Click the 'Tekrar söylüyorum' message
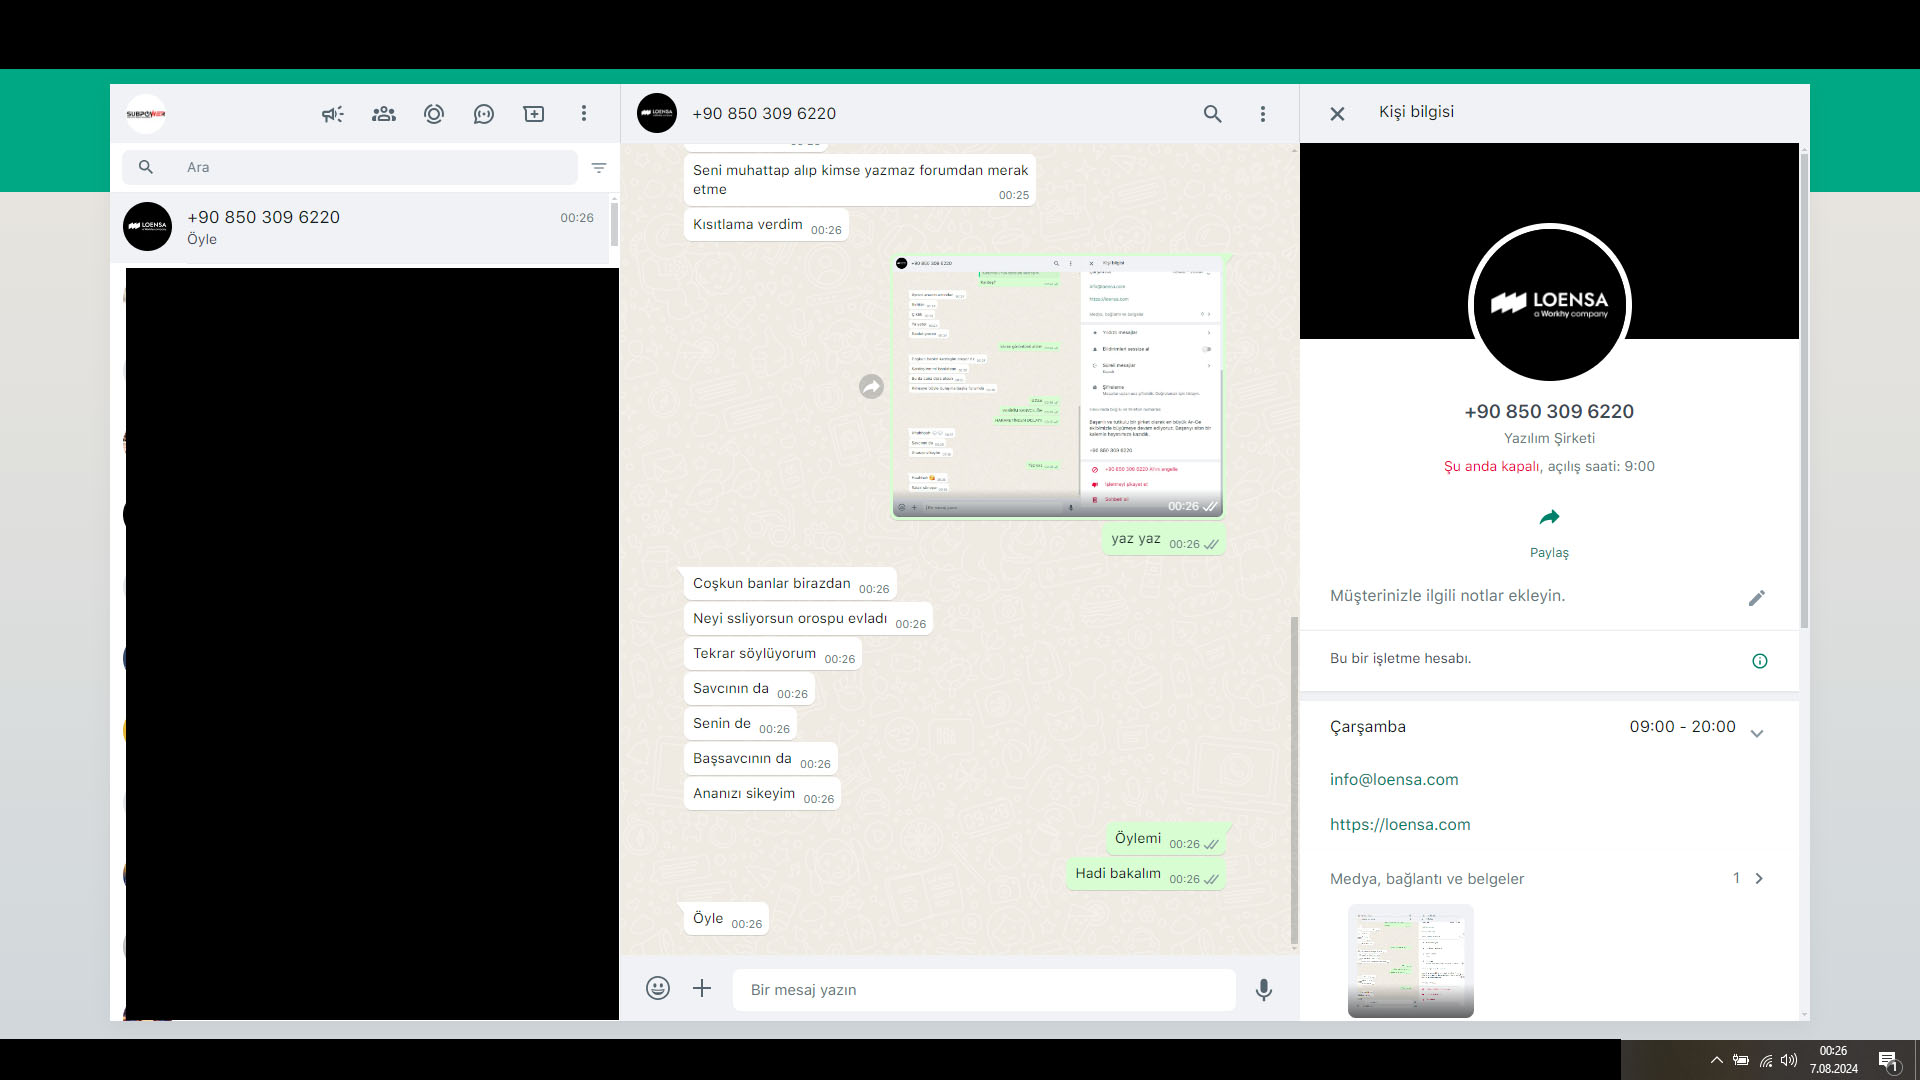This screenshot has height=1080, width=1920. point(773,654)
